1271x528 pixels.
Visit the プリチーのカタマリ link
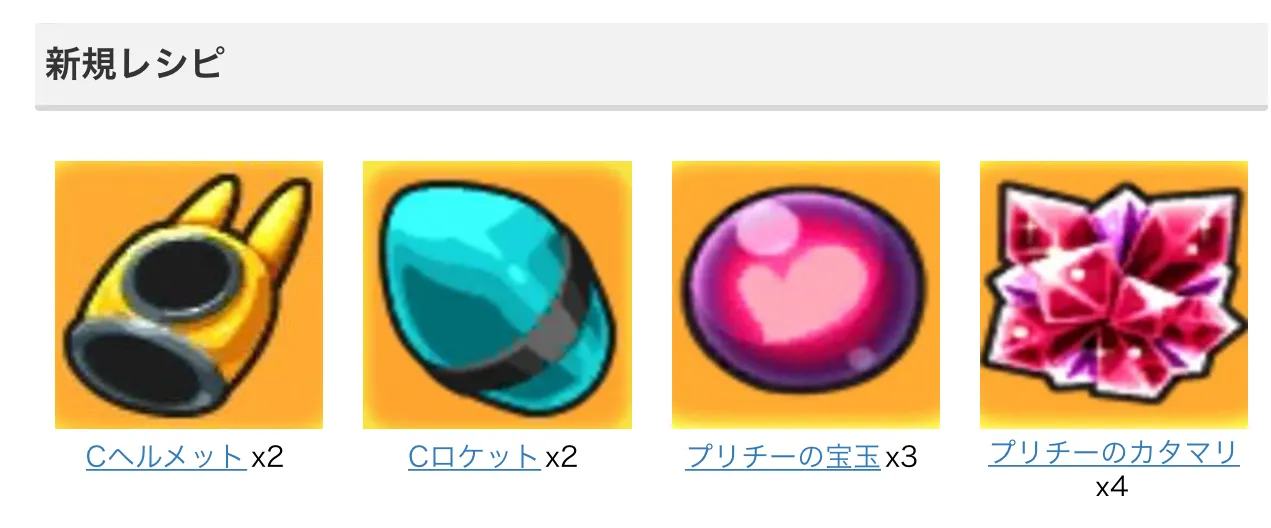[1114, 452]
